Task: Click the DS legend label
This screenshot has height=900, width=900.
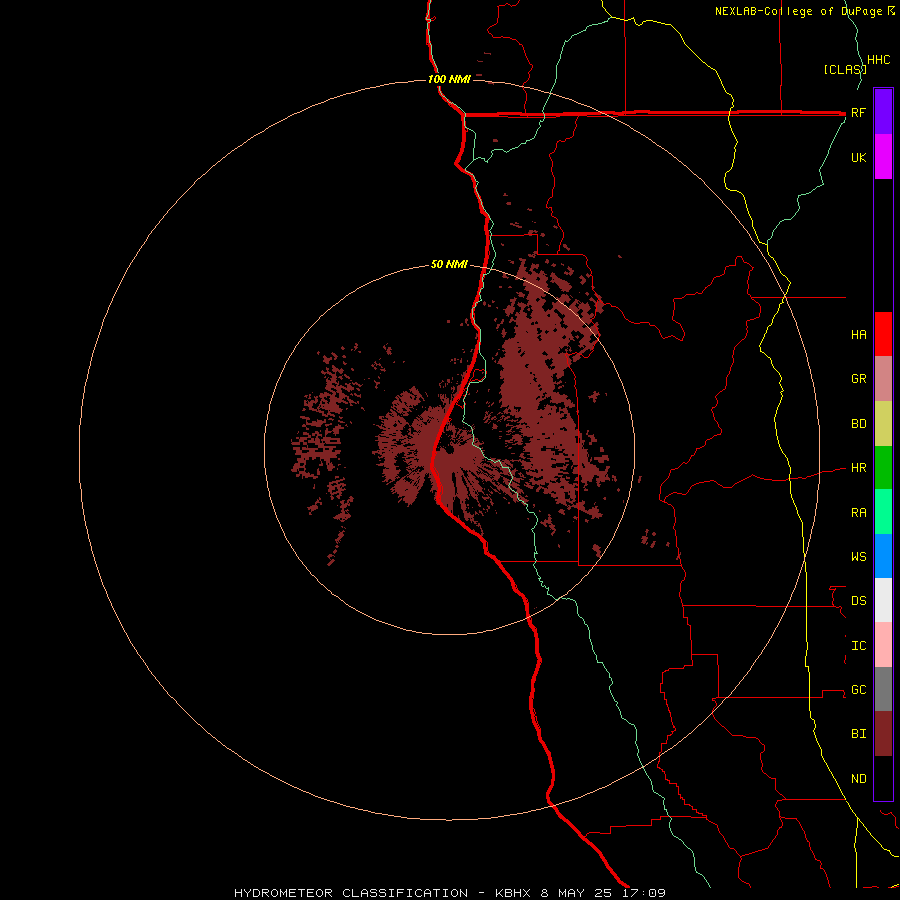Action: [858, 601]
